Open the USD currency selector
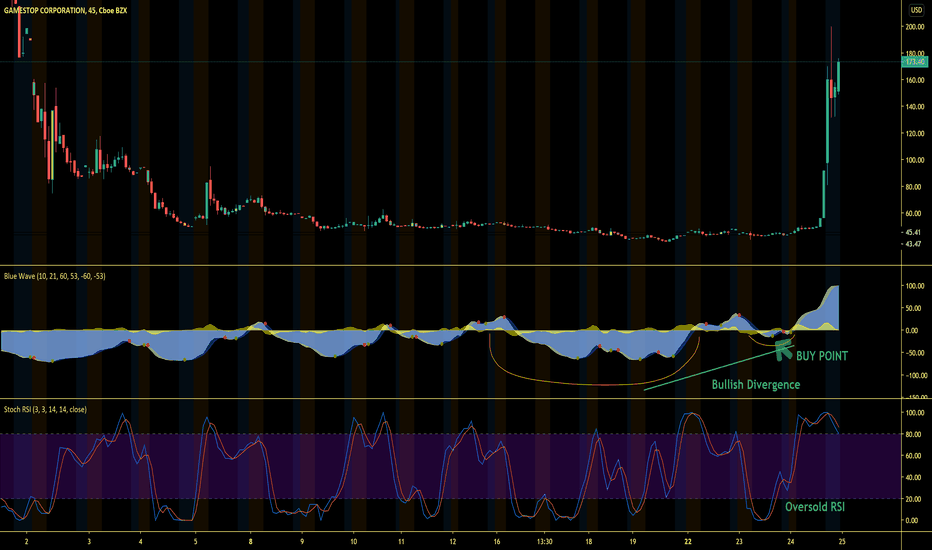This screenshot has height=550, width=932. click(917, 10)
